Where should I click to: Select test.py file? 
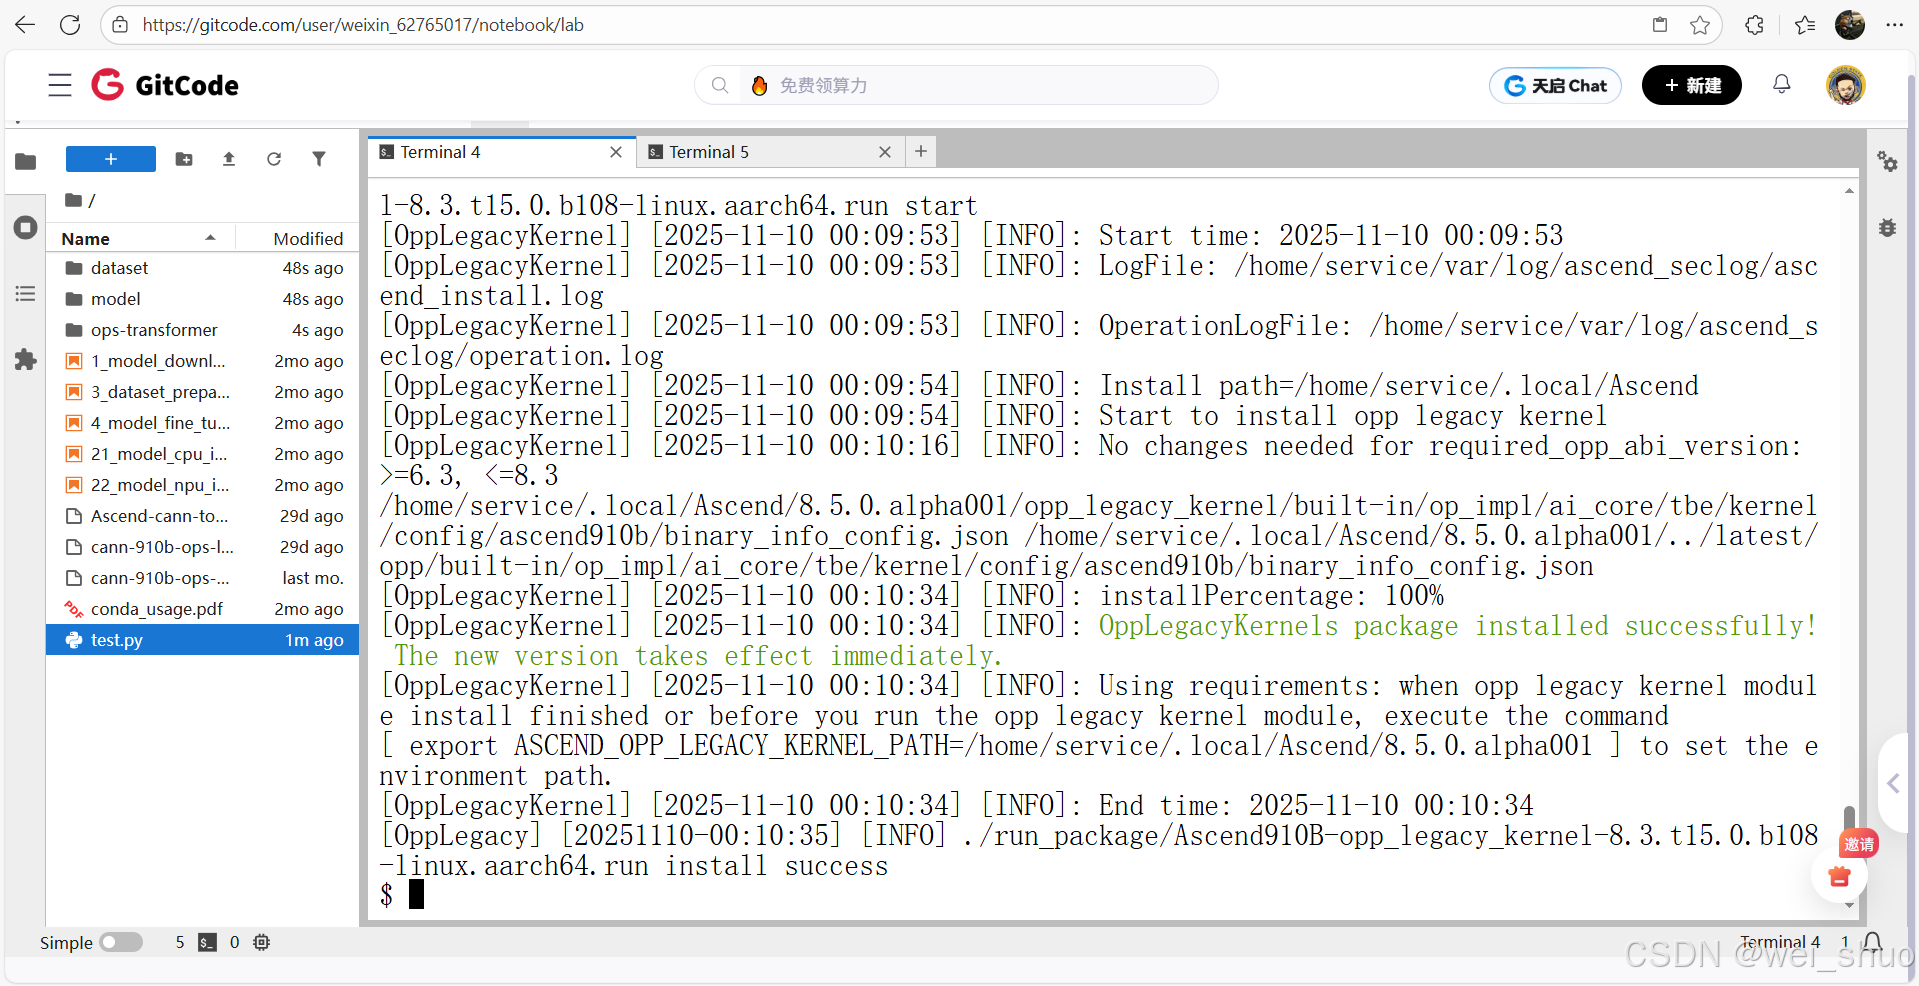tap(203, 640)
